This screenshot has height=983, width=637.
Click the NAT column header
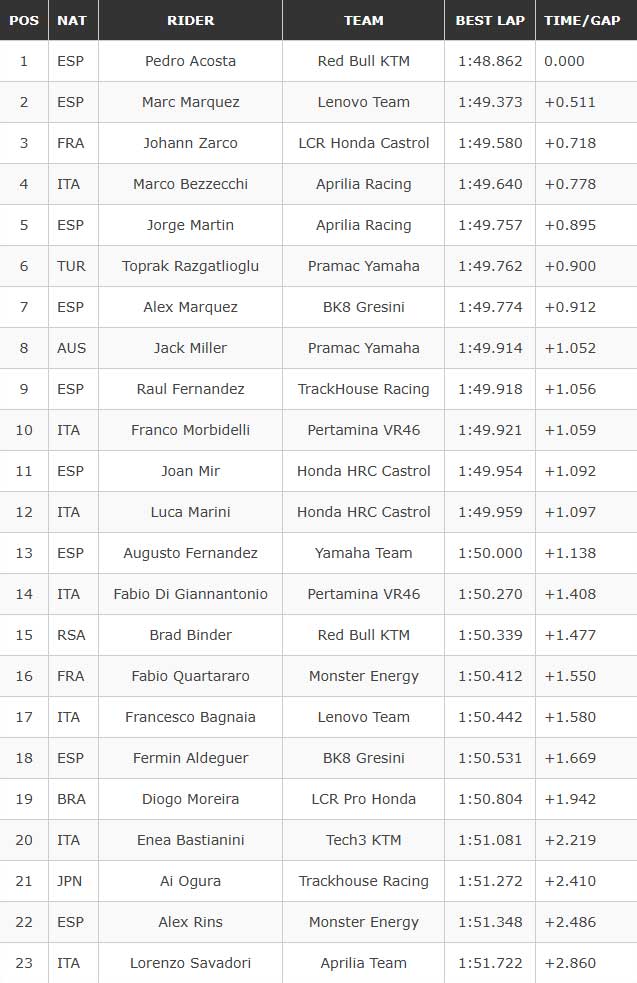72,20
